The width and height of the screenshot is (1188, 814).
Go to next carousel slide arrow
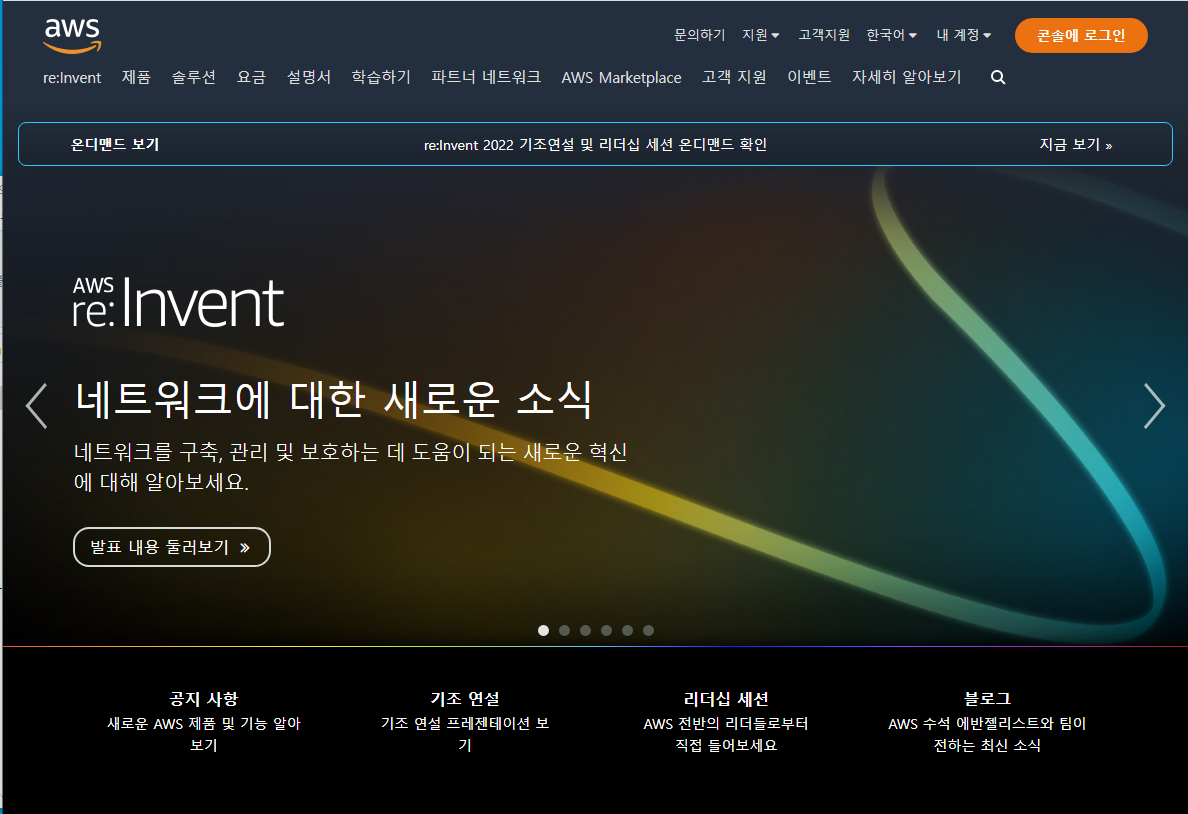(x=1154, y=406)
